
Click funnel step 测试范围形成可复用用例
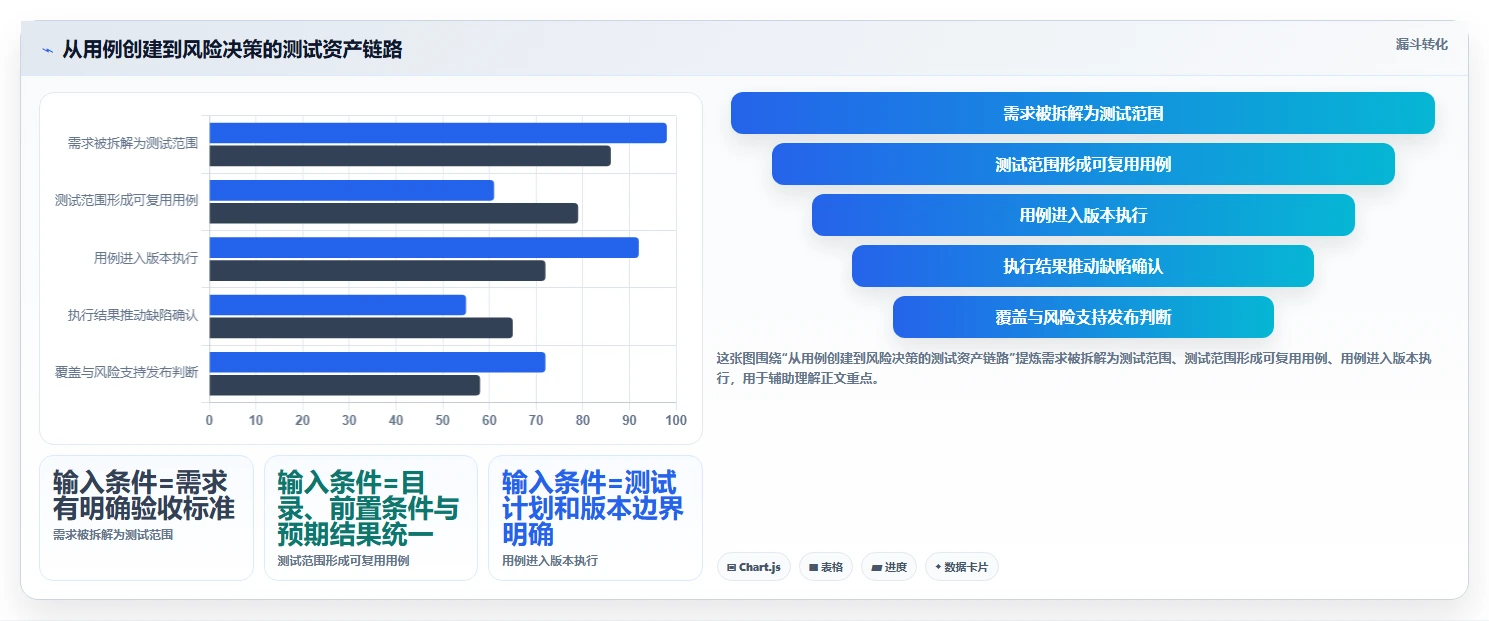1083,164
